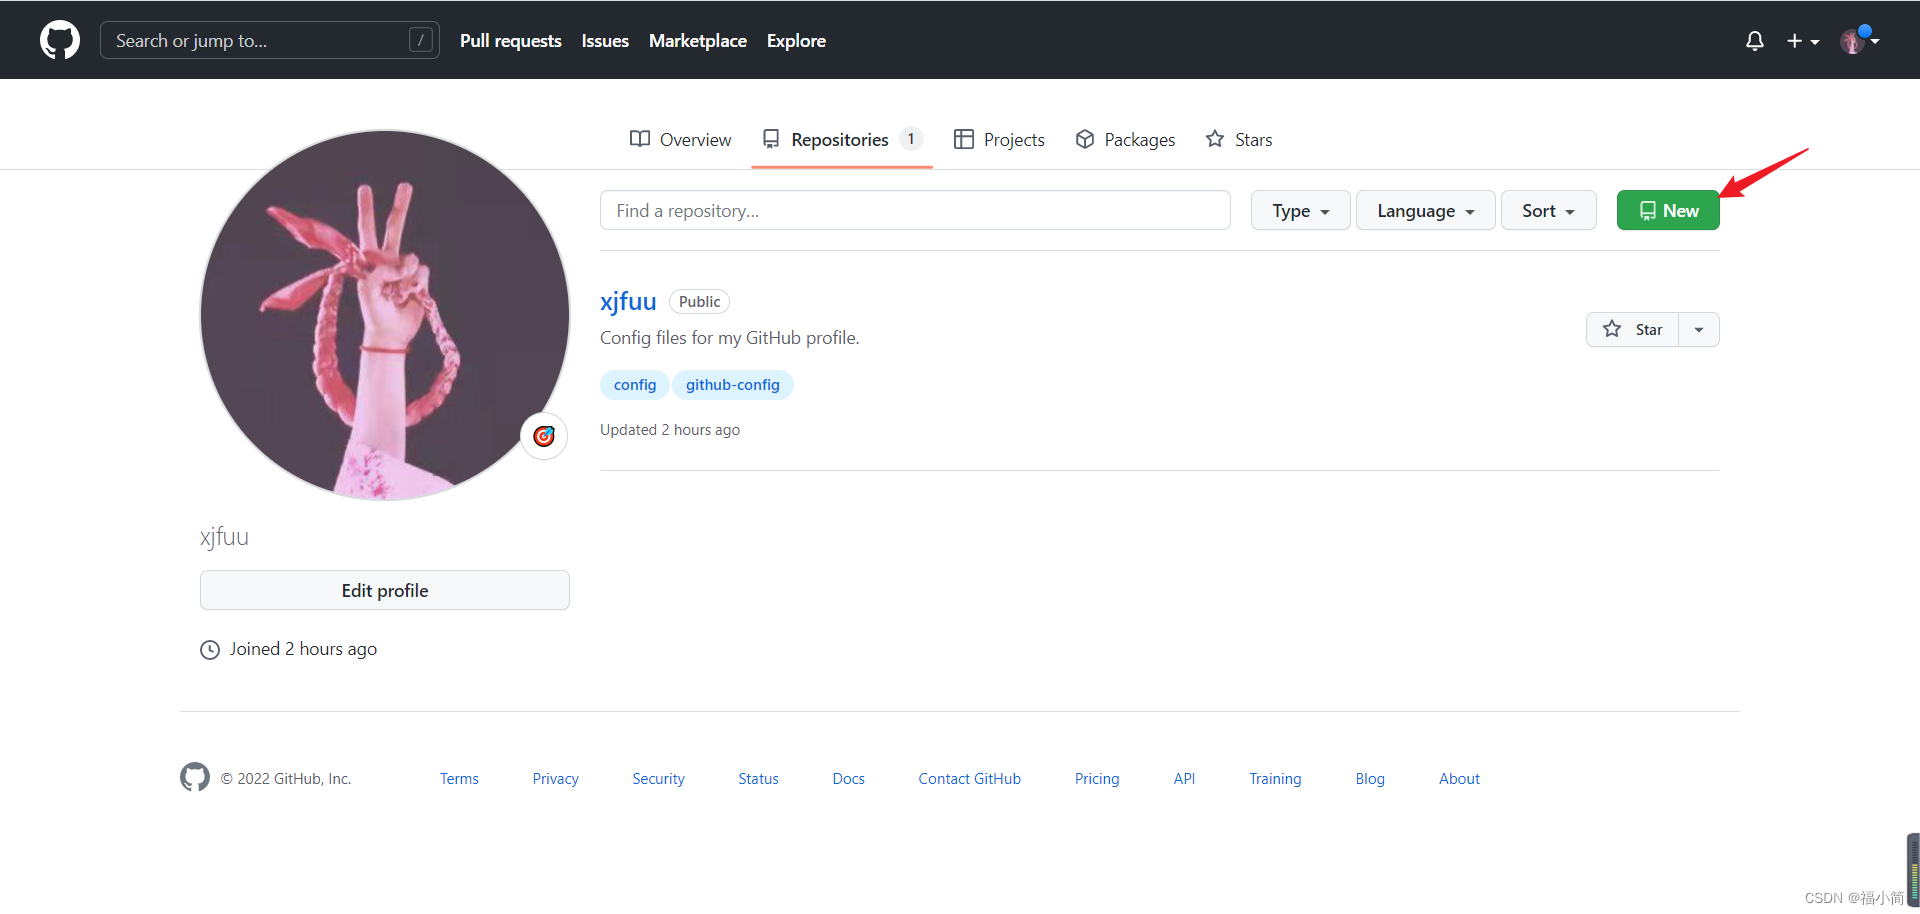Click the slash shortcut key icon in search

(421, 40)
